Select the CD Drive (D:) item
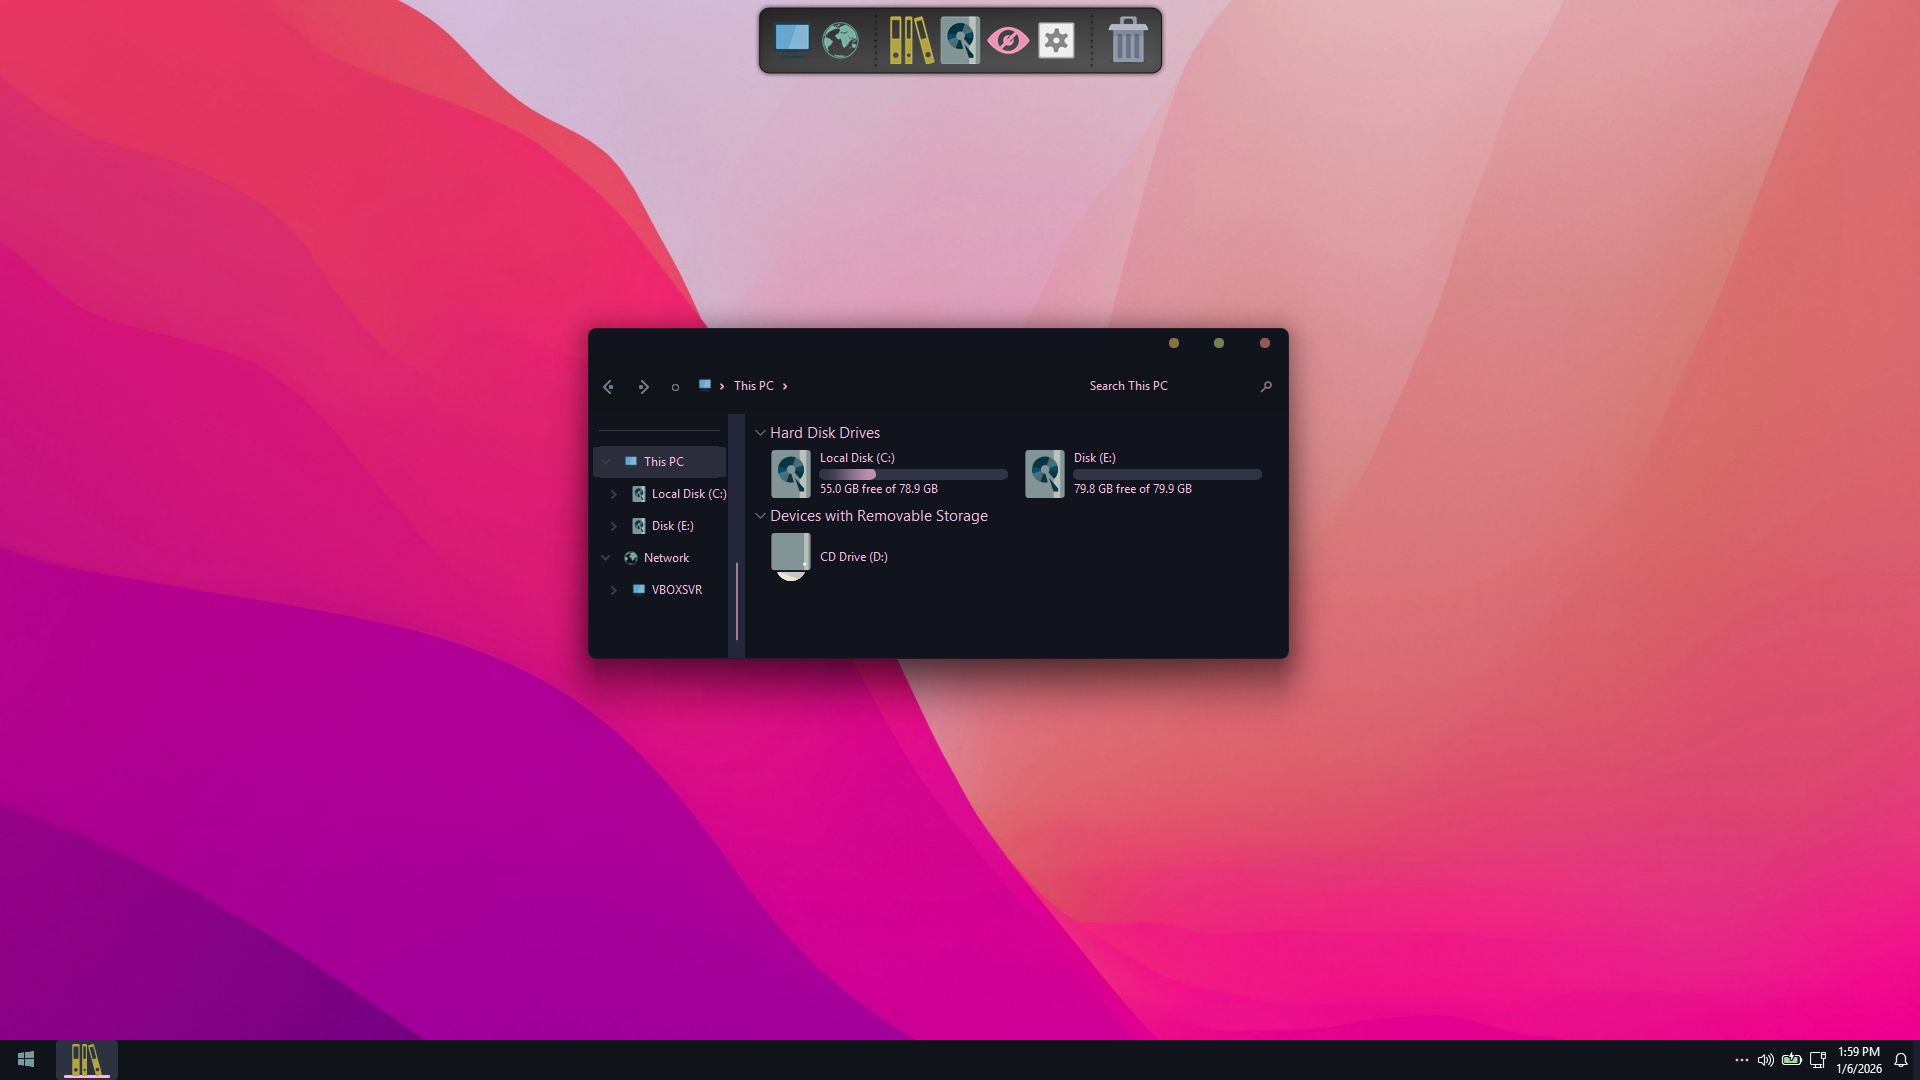 pos(853,557)
